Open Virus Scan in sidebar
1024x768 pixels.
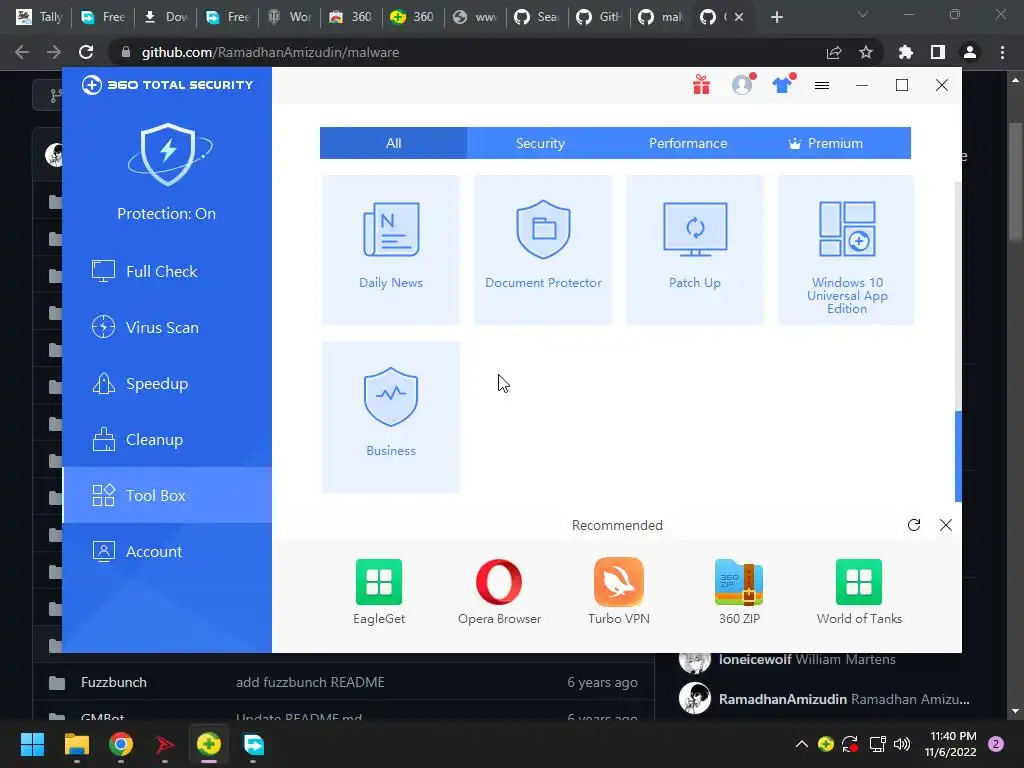point(167,327)
